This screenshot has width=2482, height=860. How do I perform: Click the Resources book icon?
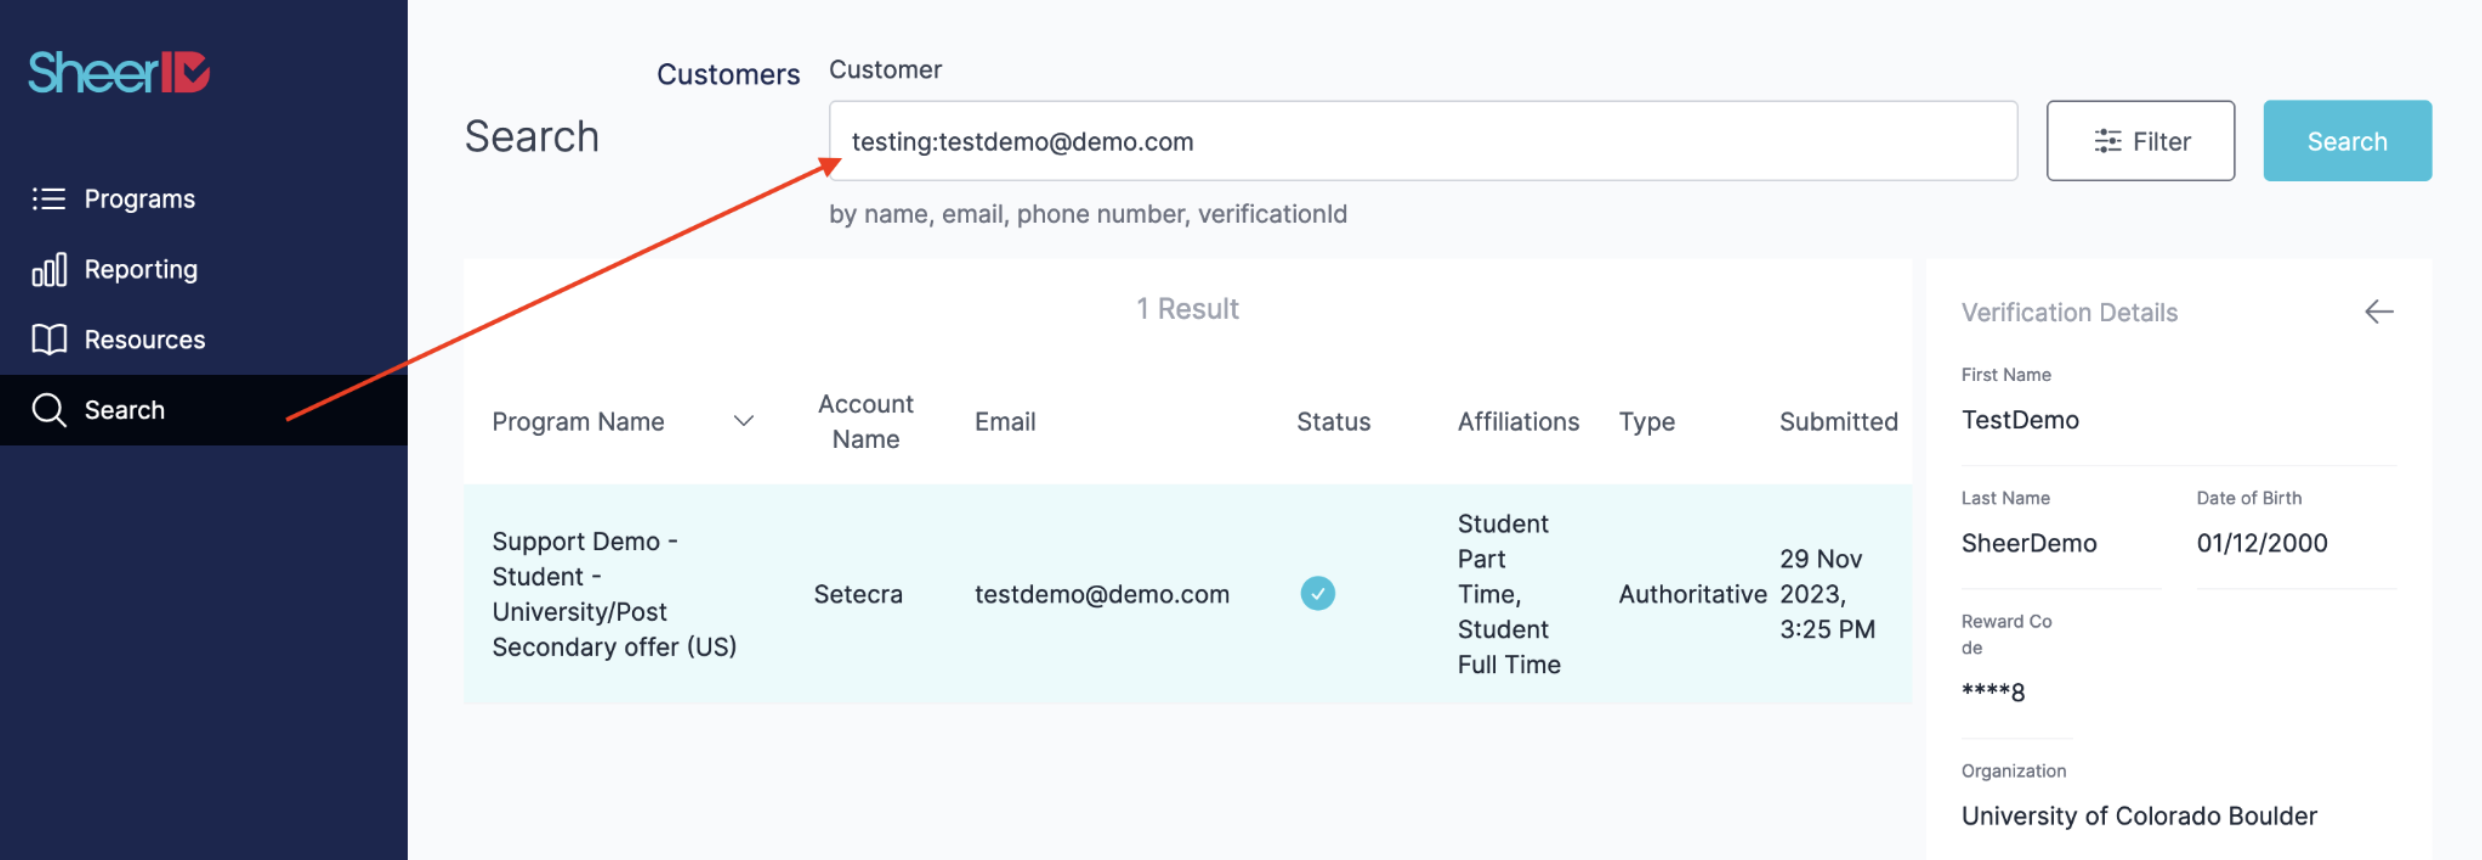point(48,340)
